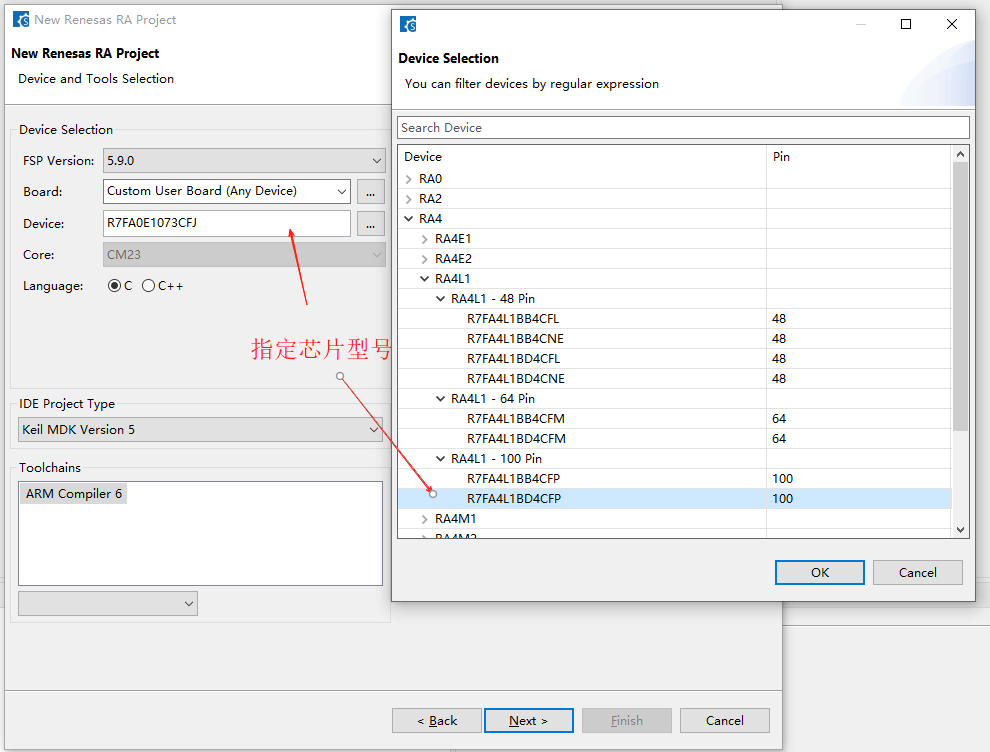Select ARM Compiler 6 toolchain
The height and width of the screenshot is (752, 990).
(x=74, y=494)
